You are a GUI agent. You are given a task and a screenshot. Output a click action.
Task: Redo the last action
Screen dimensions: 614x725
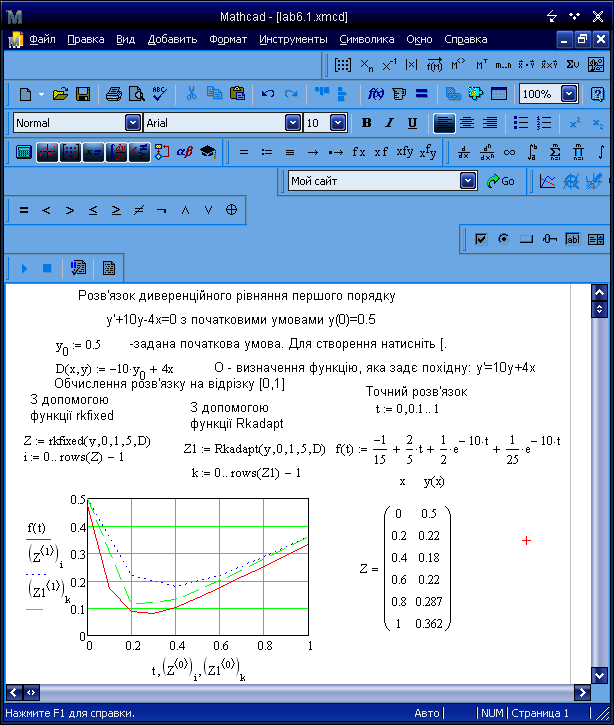coord(291,94)
